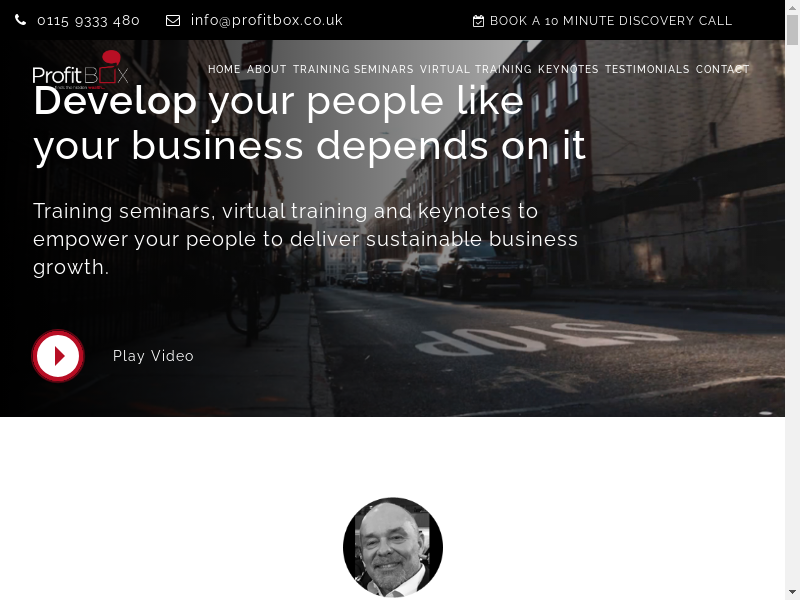This screenshot has width=800, height=600.
Task: Click the ProfitBox logo
Action: point(80,70)
